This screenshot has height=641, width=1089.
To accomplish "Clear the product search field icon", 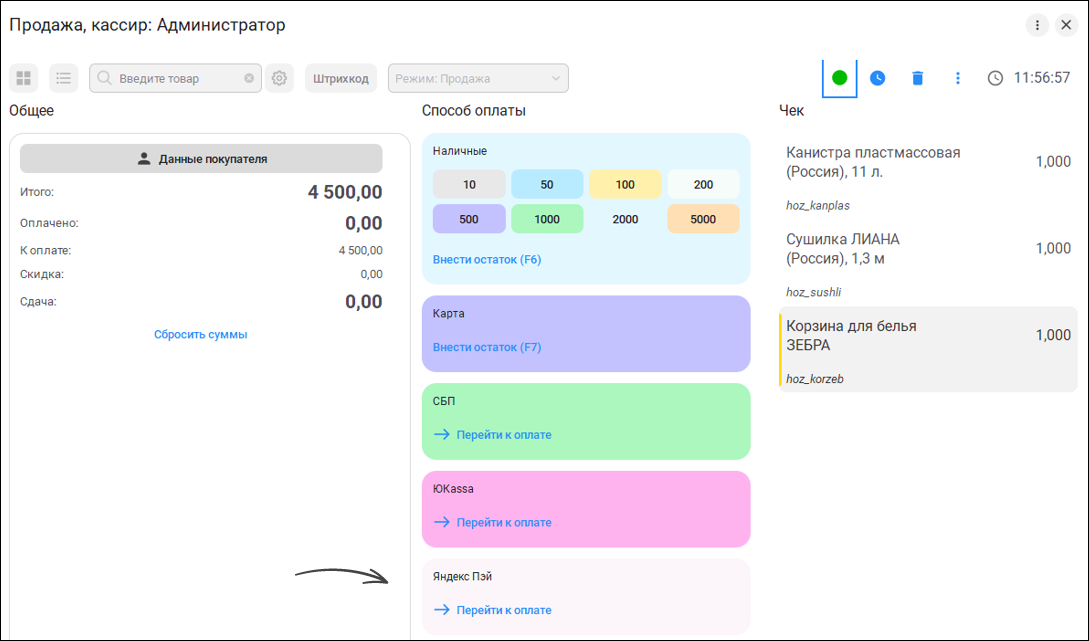I will 249,78.
